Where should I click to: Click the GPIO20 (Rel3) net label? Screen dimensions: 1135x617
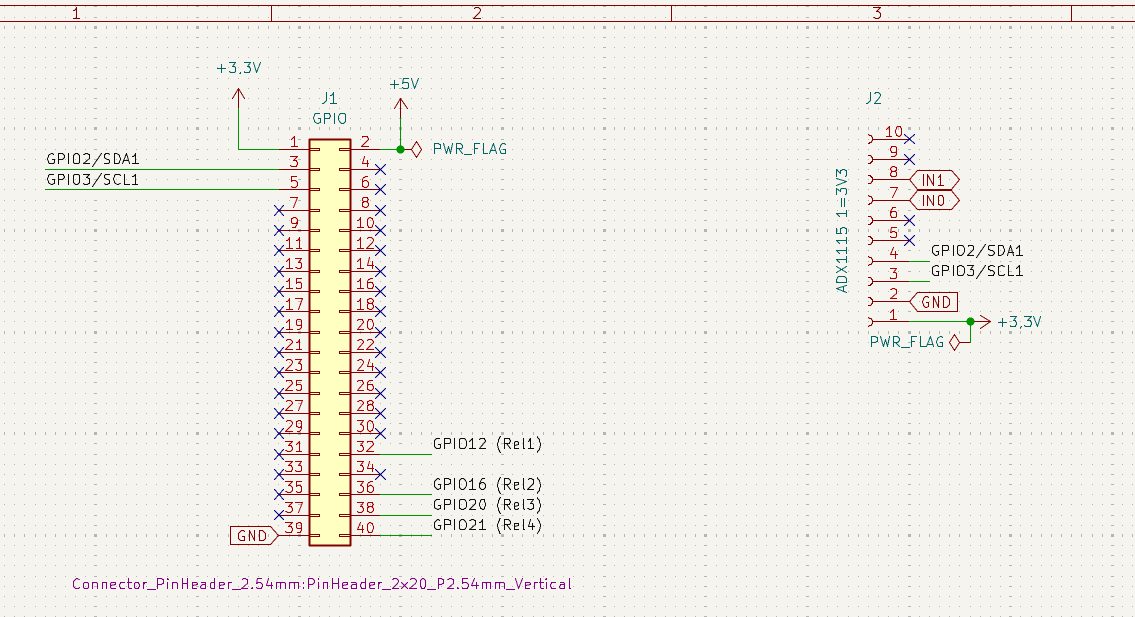tap(487, 505)
